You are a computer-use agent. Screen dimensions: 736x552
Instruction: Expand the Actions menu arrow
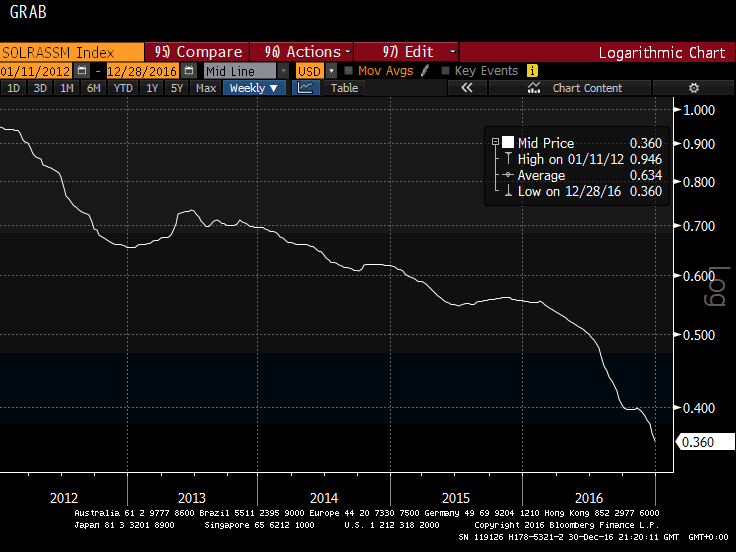(x=348, y=52)
